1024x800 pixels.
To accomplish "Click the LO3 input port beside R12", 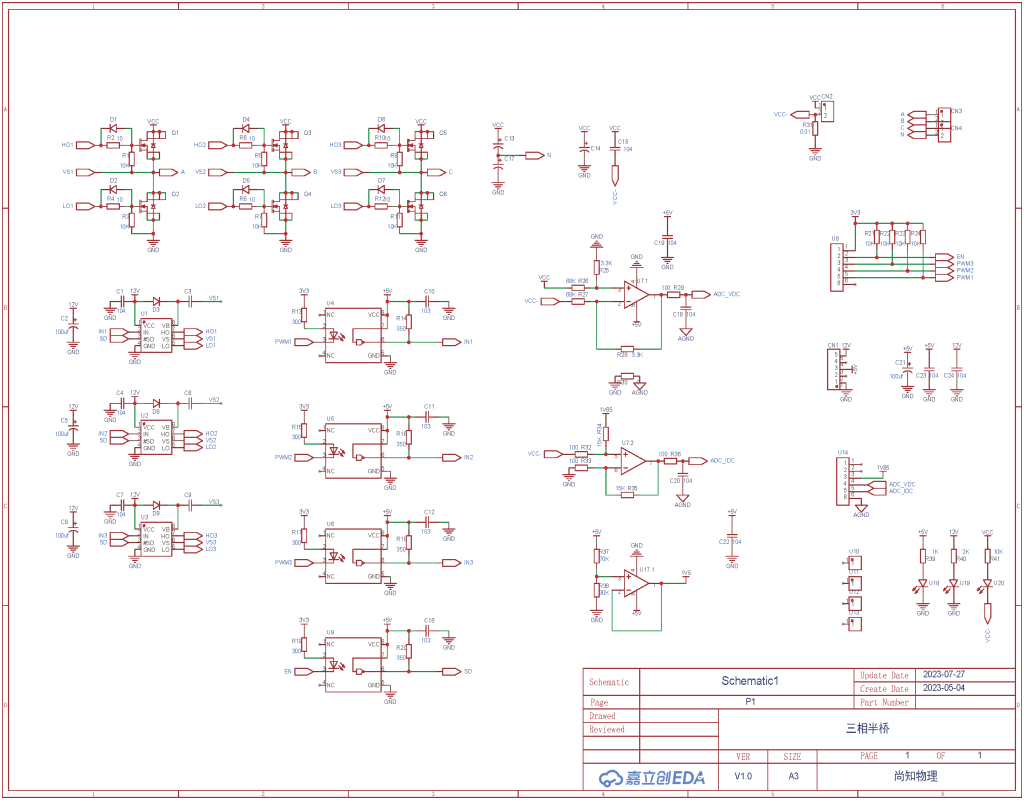I will (353, 206).
